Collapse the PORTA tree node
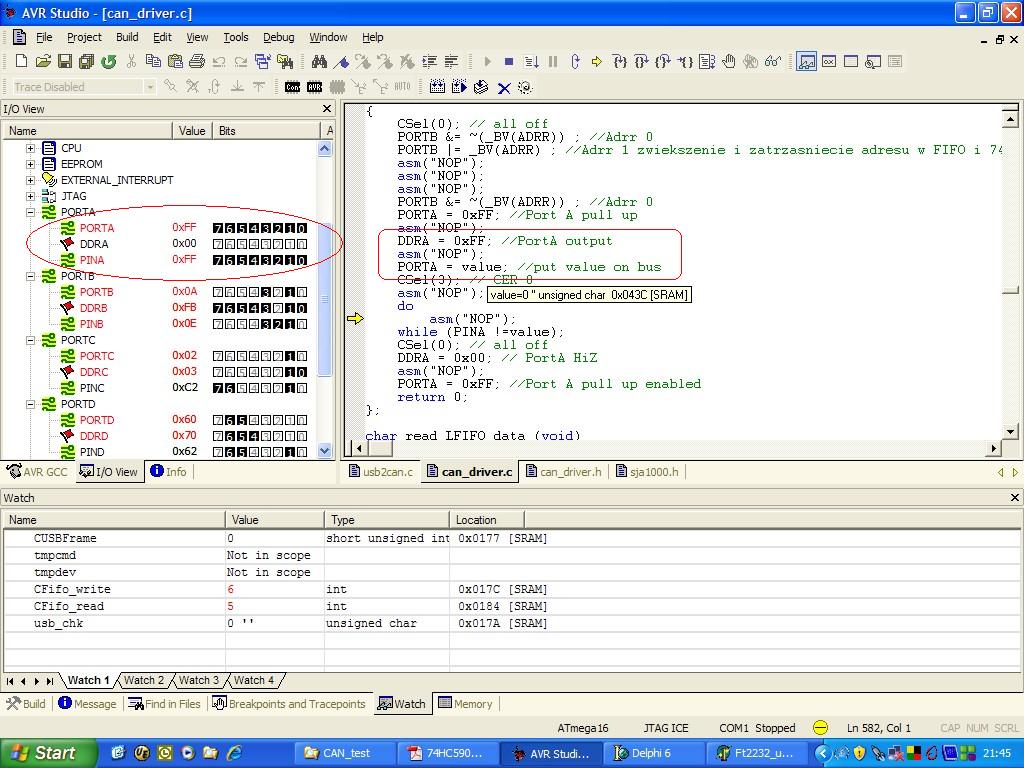 tap(31, 212)
